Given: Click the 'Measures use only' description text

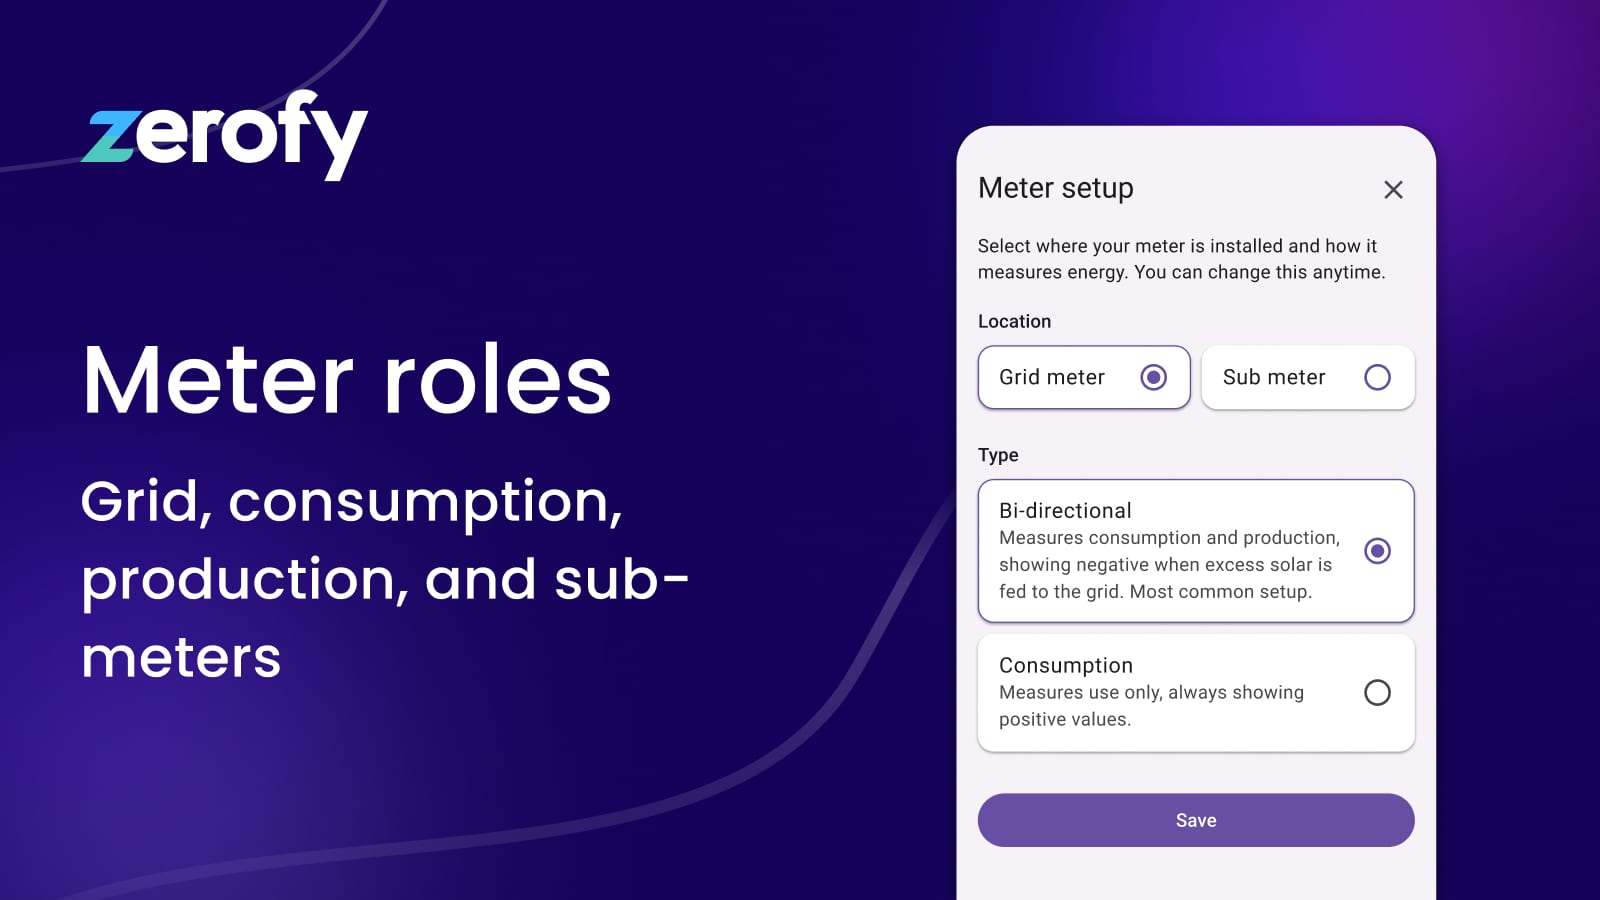Looking at the screenshot, I should click(1150, 706).
